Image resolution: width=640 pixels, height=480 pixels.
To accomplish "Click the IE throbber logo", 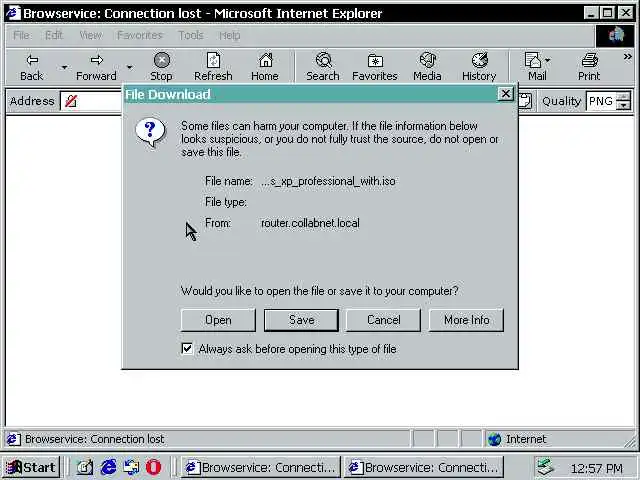I will tap(616, 36).
